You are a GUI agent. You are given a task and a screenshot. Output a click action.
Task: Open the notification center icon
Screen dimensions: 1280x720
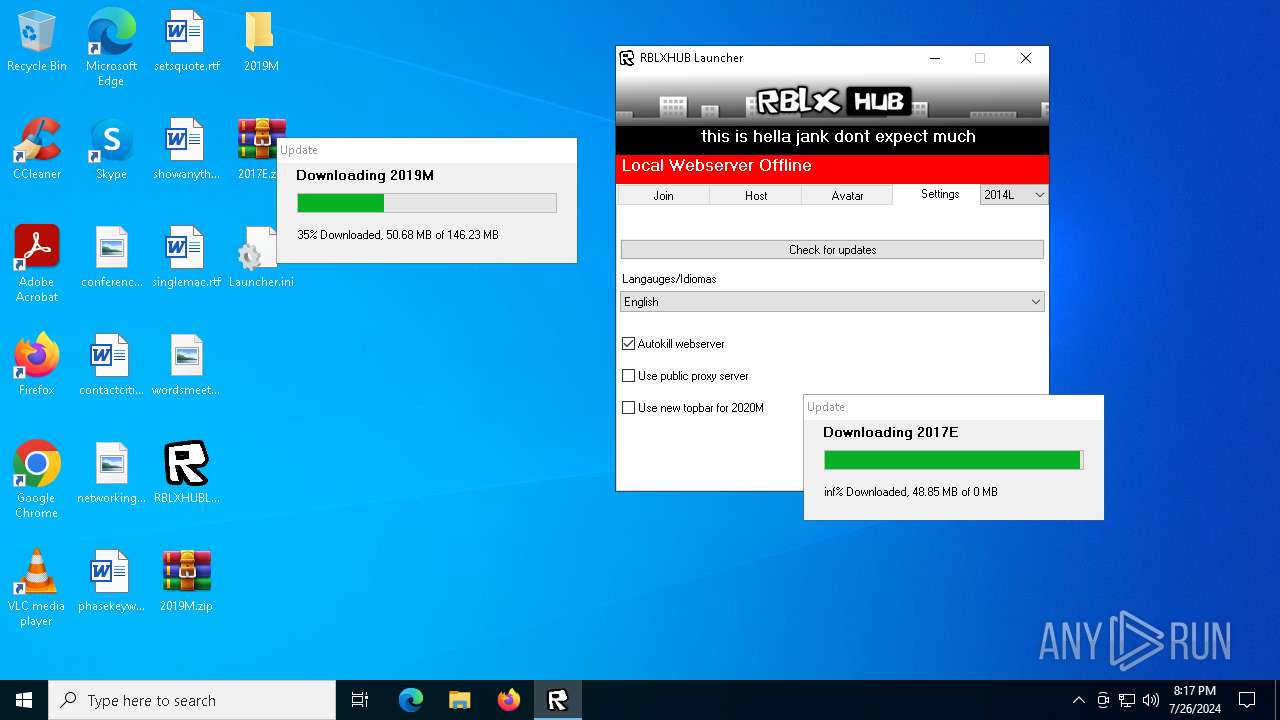(x=1247, y=700)
